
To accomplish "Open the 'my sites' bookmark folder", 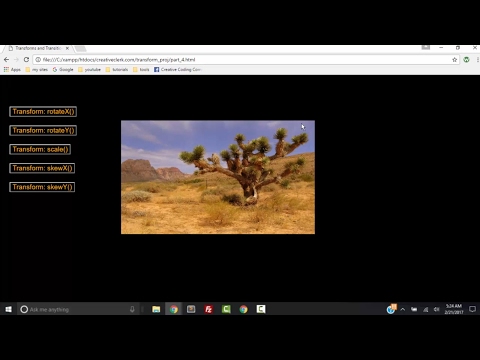I will point(36,69).
